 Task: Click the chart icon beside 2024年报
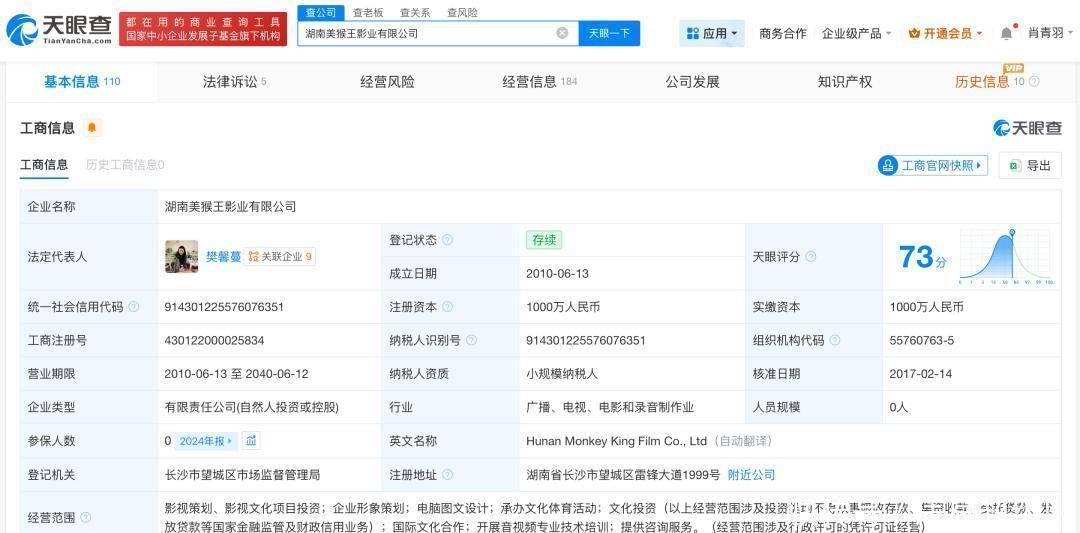252,441
